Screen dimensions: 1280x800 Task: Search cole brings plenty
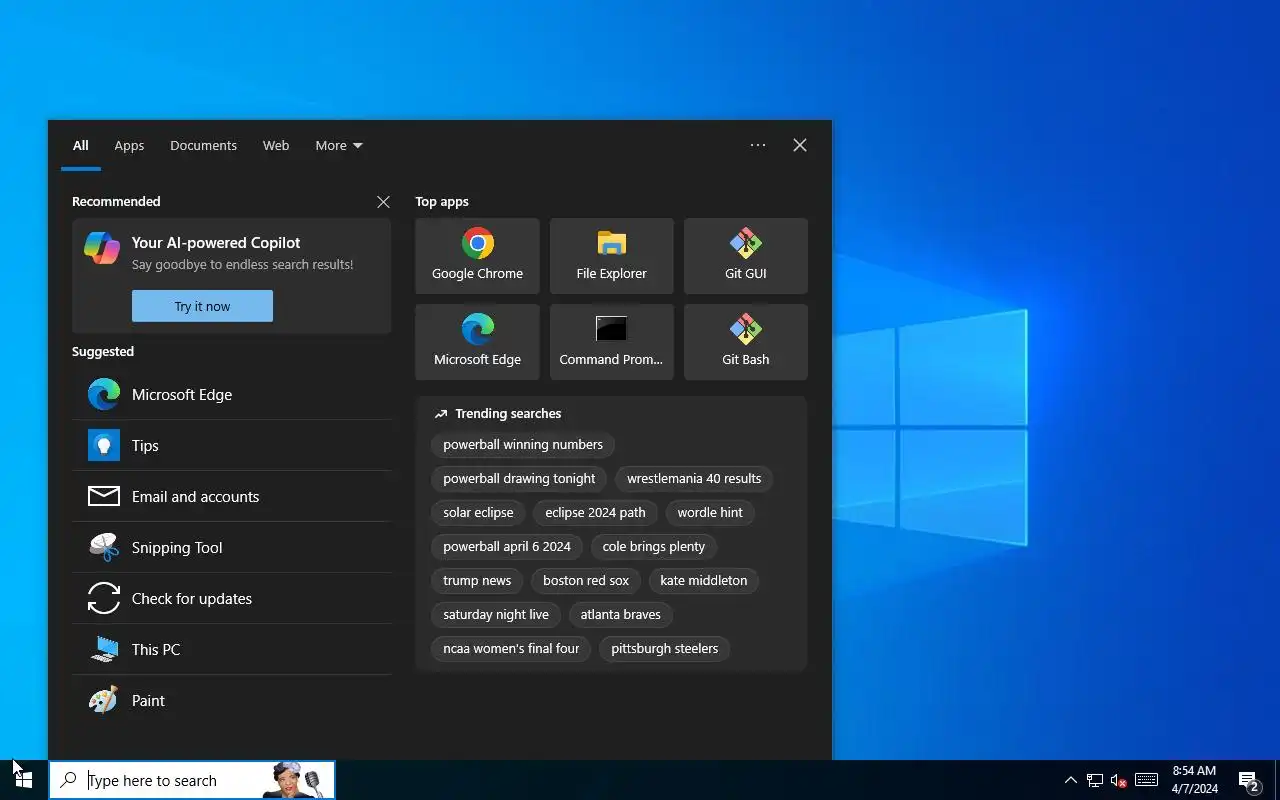pyautogui.click(x=654, y=546)
